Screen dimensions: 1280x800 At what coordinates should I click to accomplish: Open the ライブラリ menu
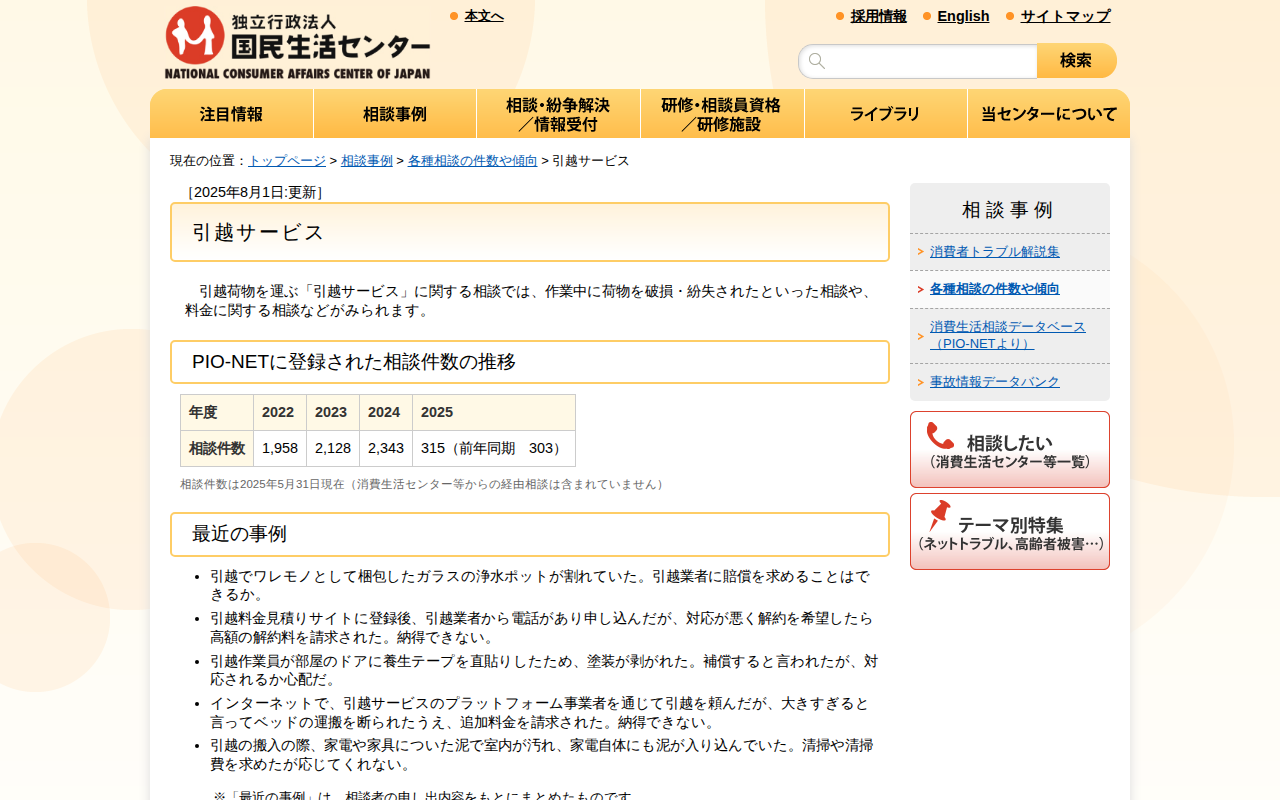pyautogui.click(x=885, y=114)
